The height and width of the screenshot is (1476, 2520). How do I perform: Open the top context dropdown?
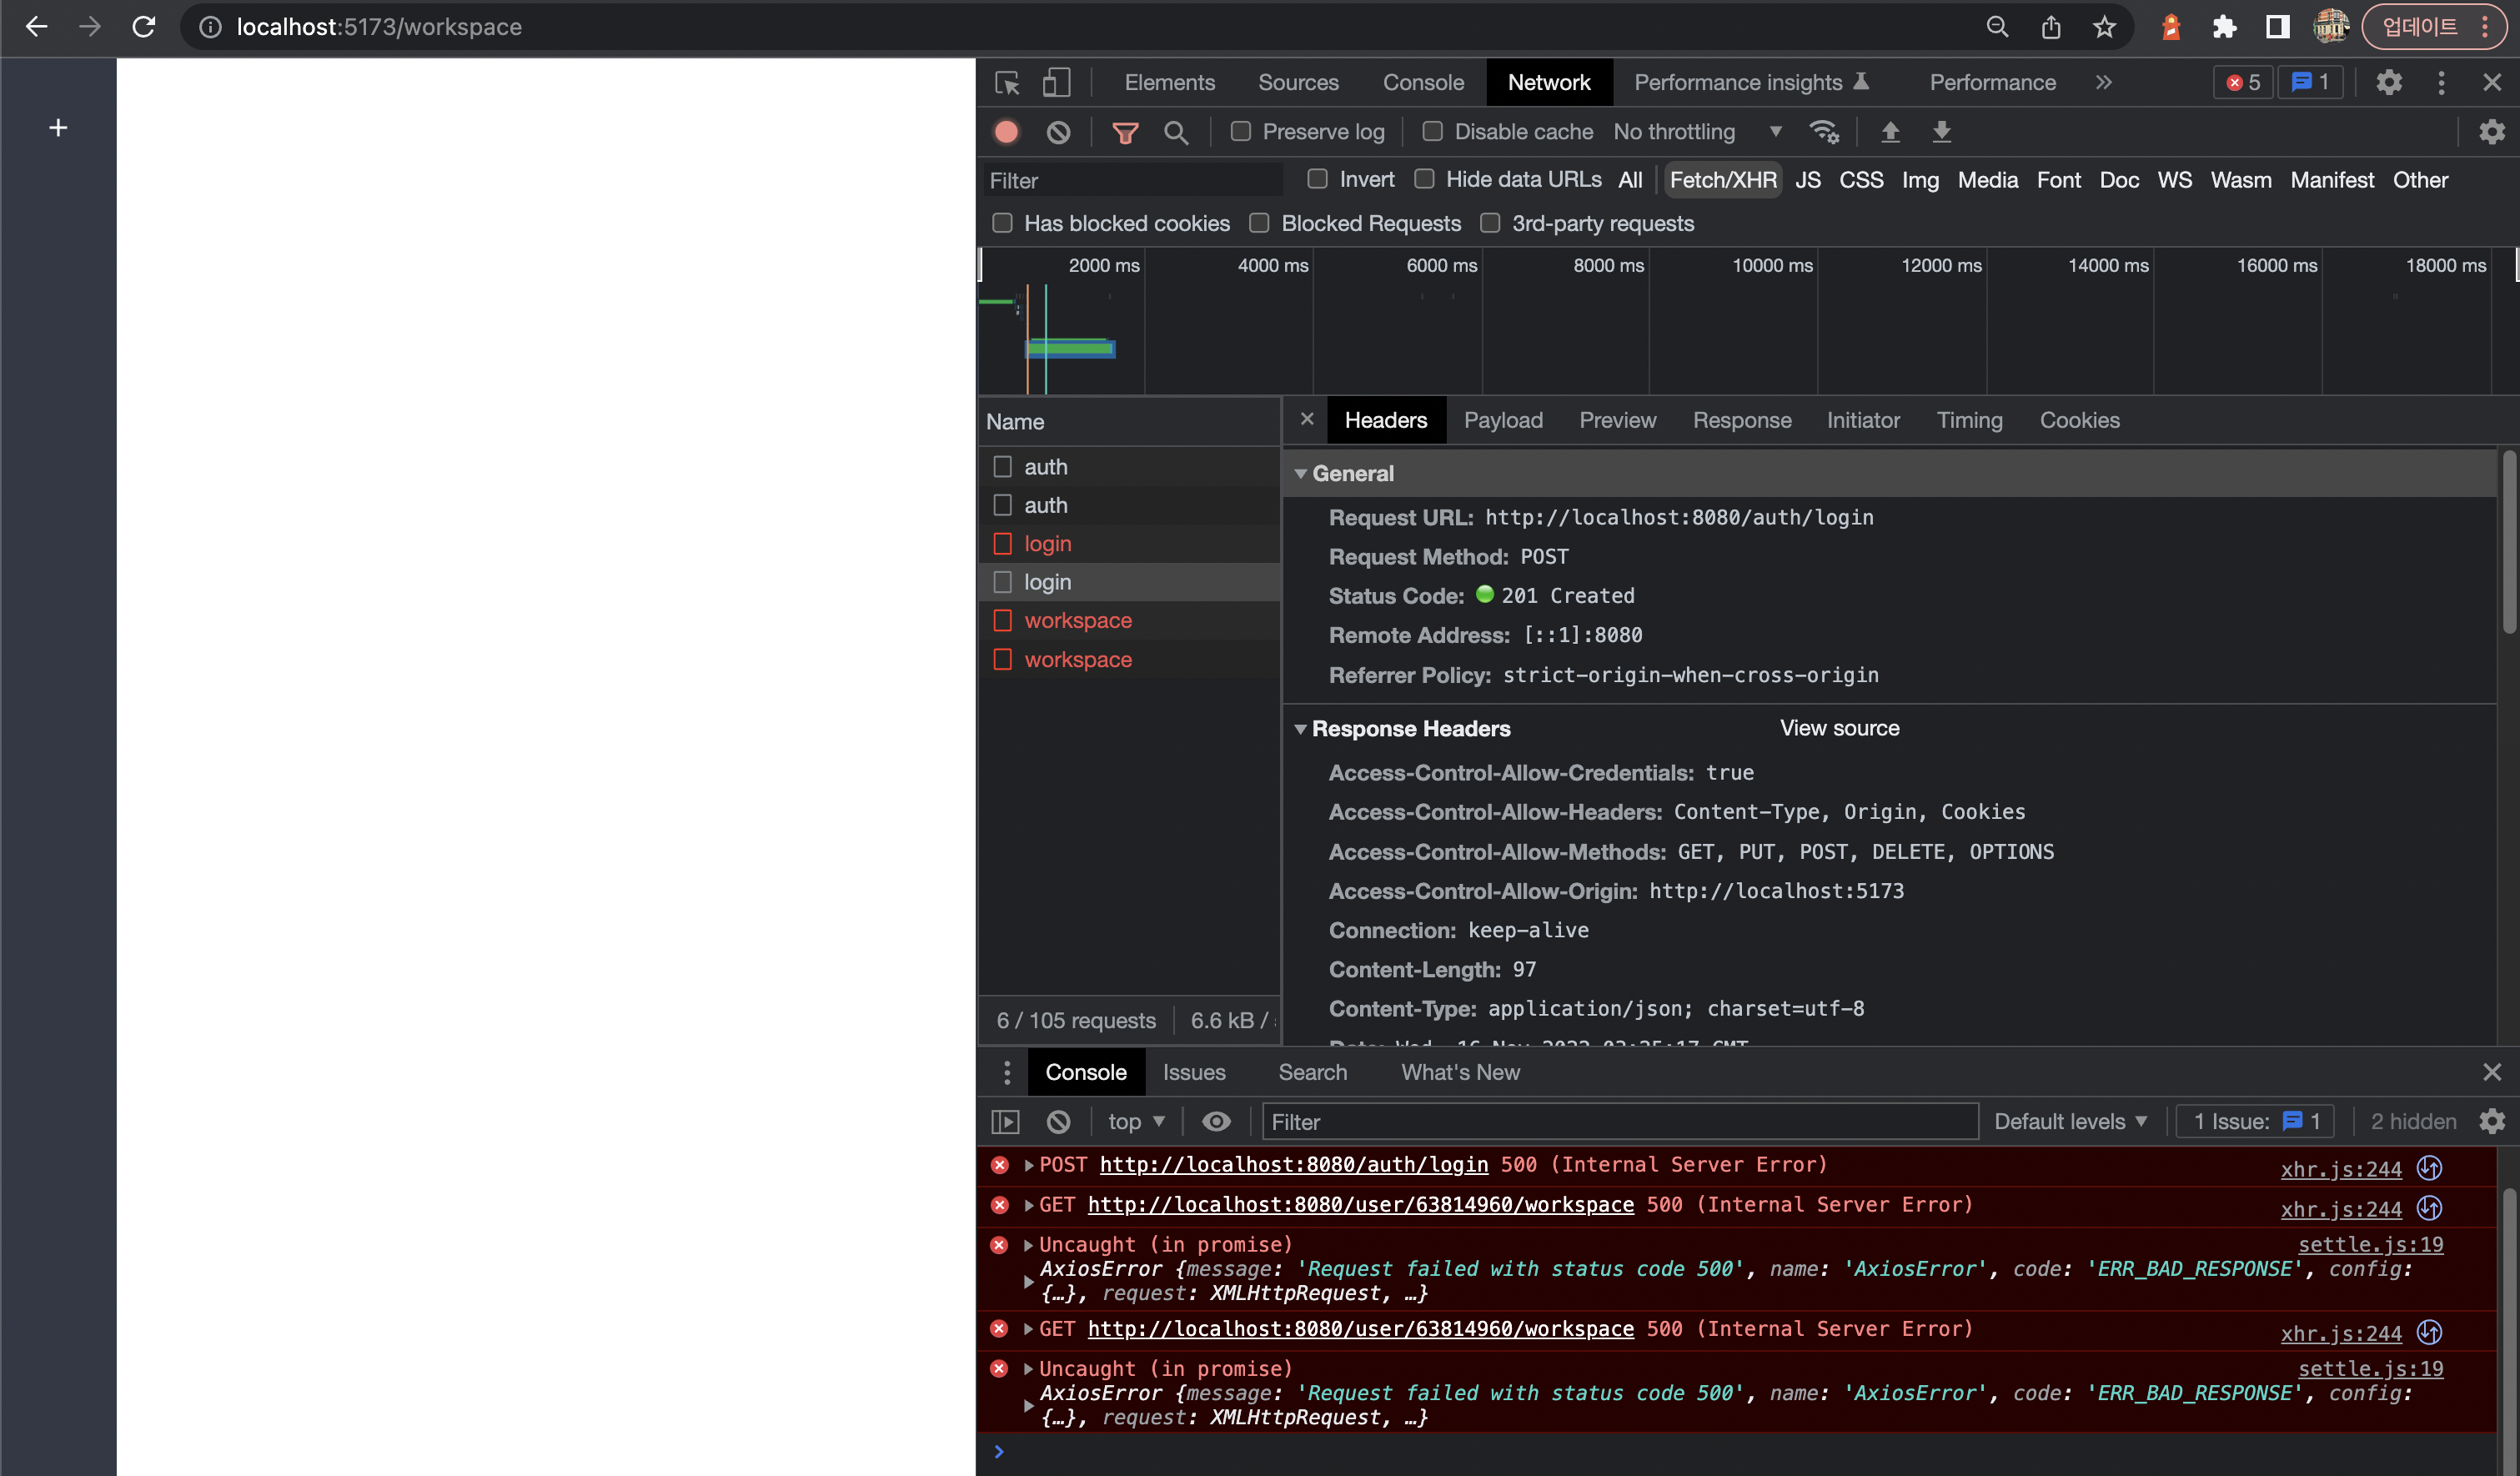pyautogui.click(x=1136, y=1122)
